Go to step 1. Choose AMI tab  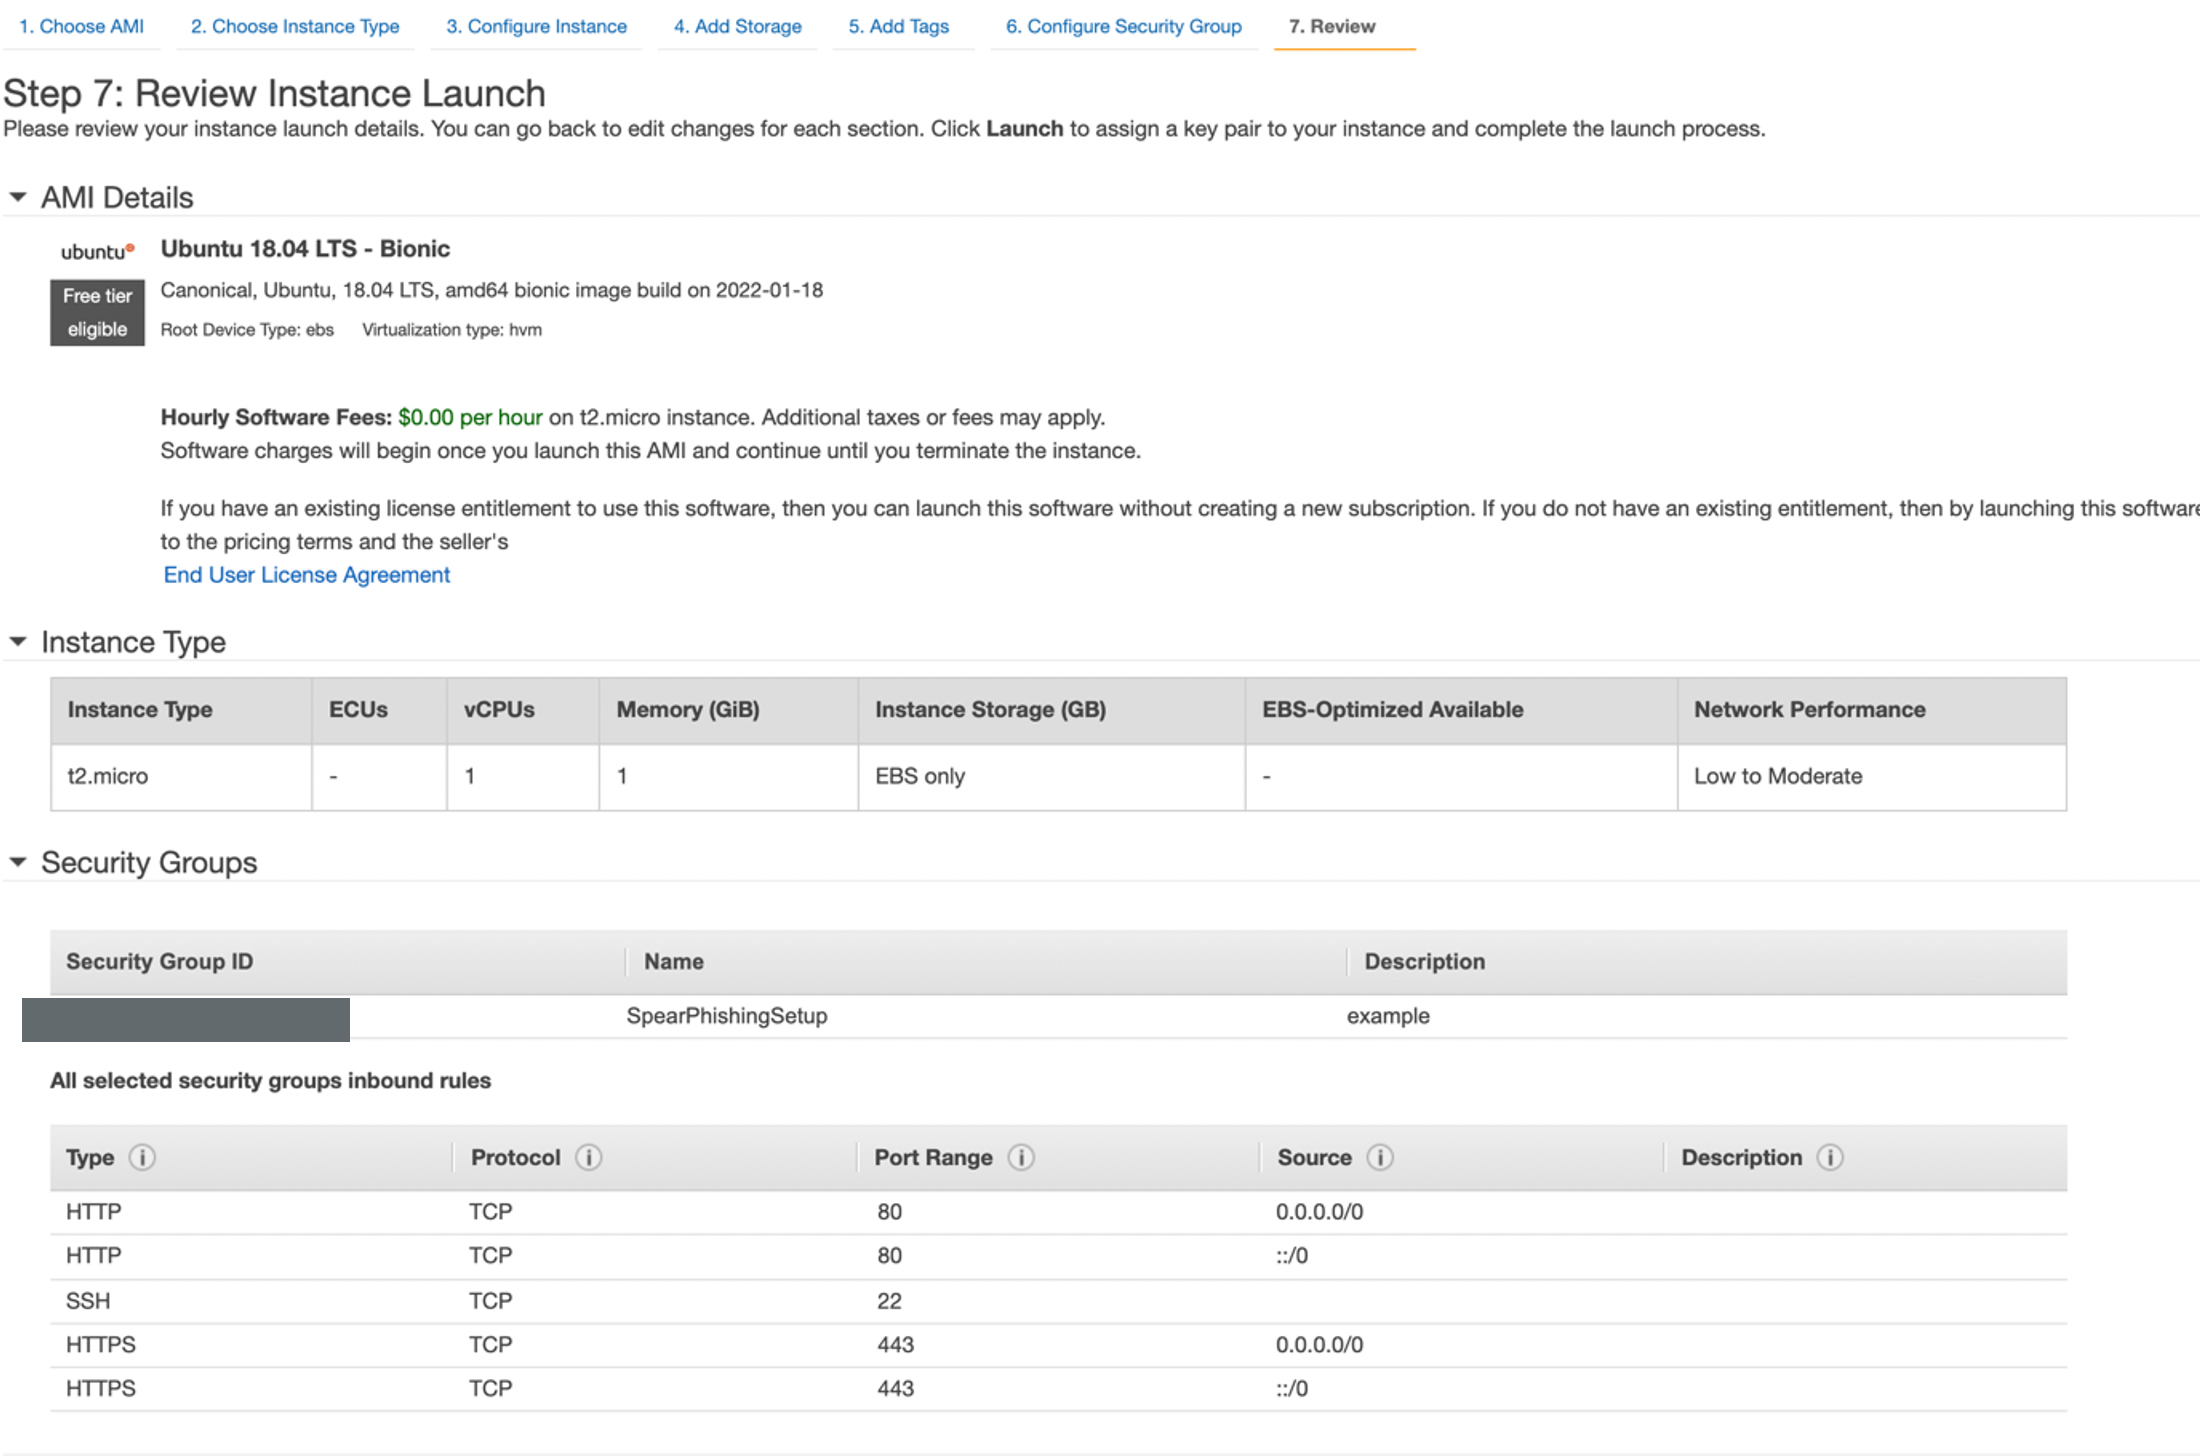tap(81, 26)
